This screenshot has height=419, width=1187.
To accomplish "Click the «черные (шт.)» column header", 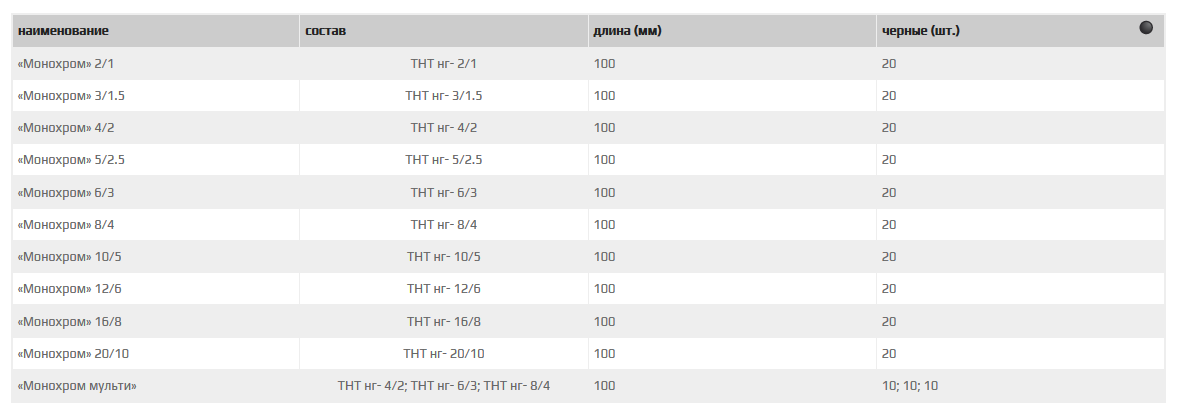I will 920,31.
